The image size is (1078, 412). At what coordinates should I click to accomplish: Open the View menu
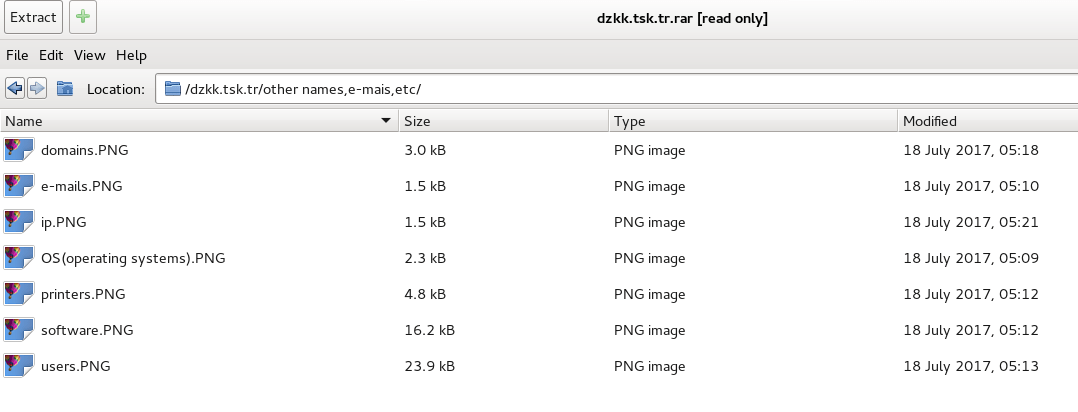(x=89, y=55)
